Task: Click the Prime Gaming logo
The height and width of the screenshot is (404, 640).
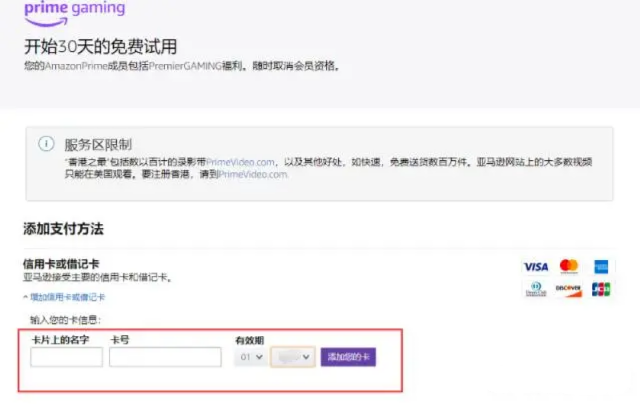Action: pos(75,10)
